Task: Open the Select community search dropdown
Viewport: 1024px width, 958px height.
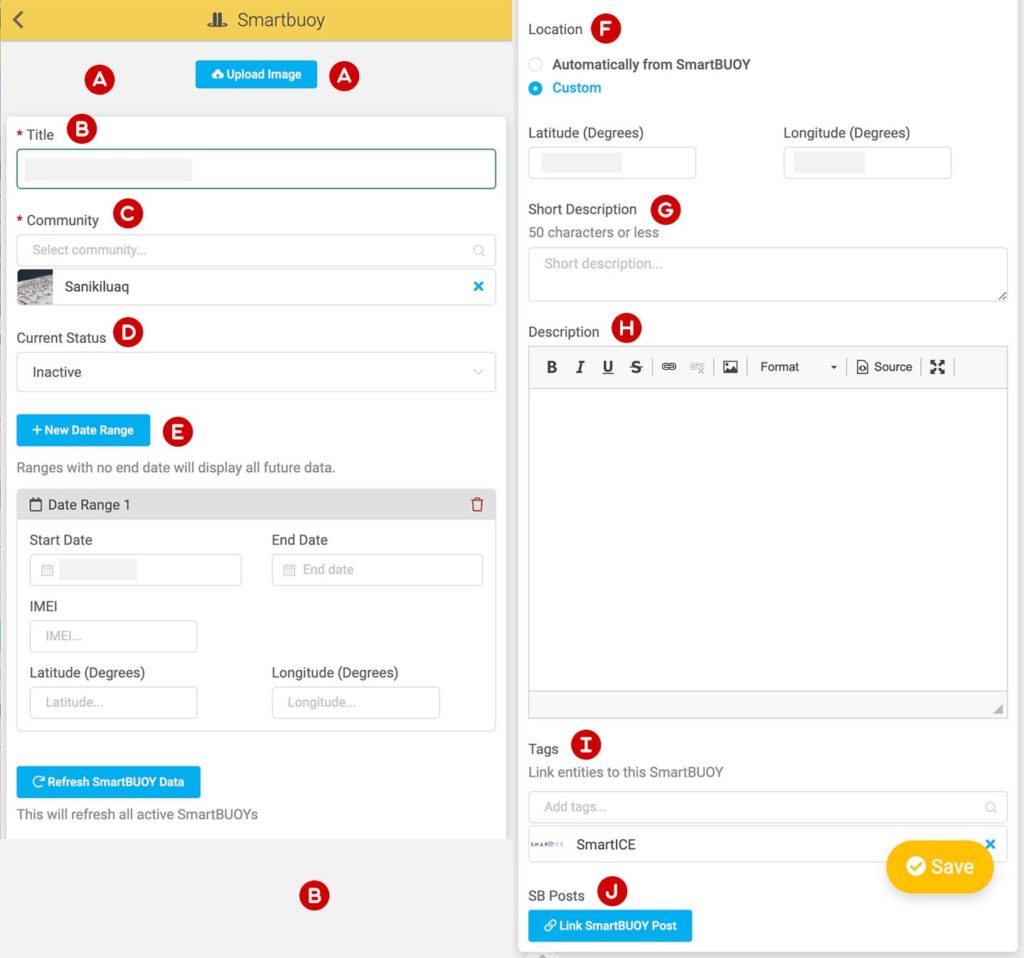Action: coord(256,250)
